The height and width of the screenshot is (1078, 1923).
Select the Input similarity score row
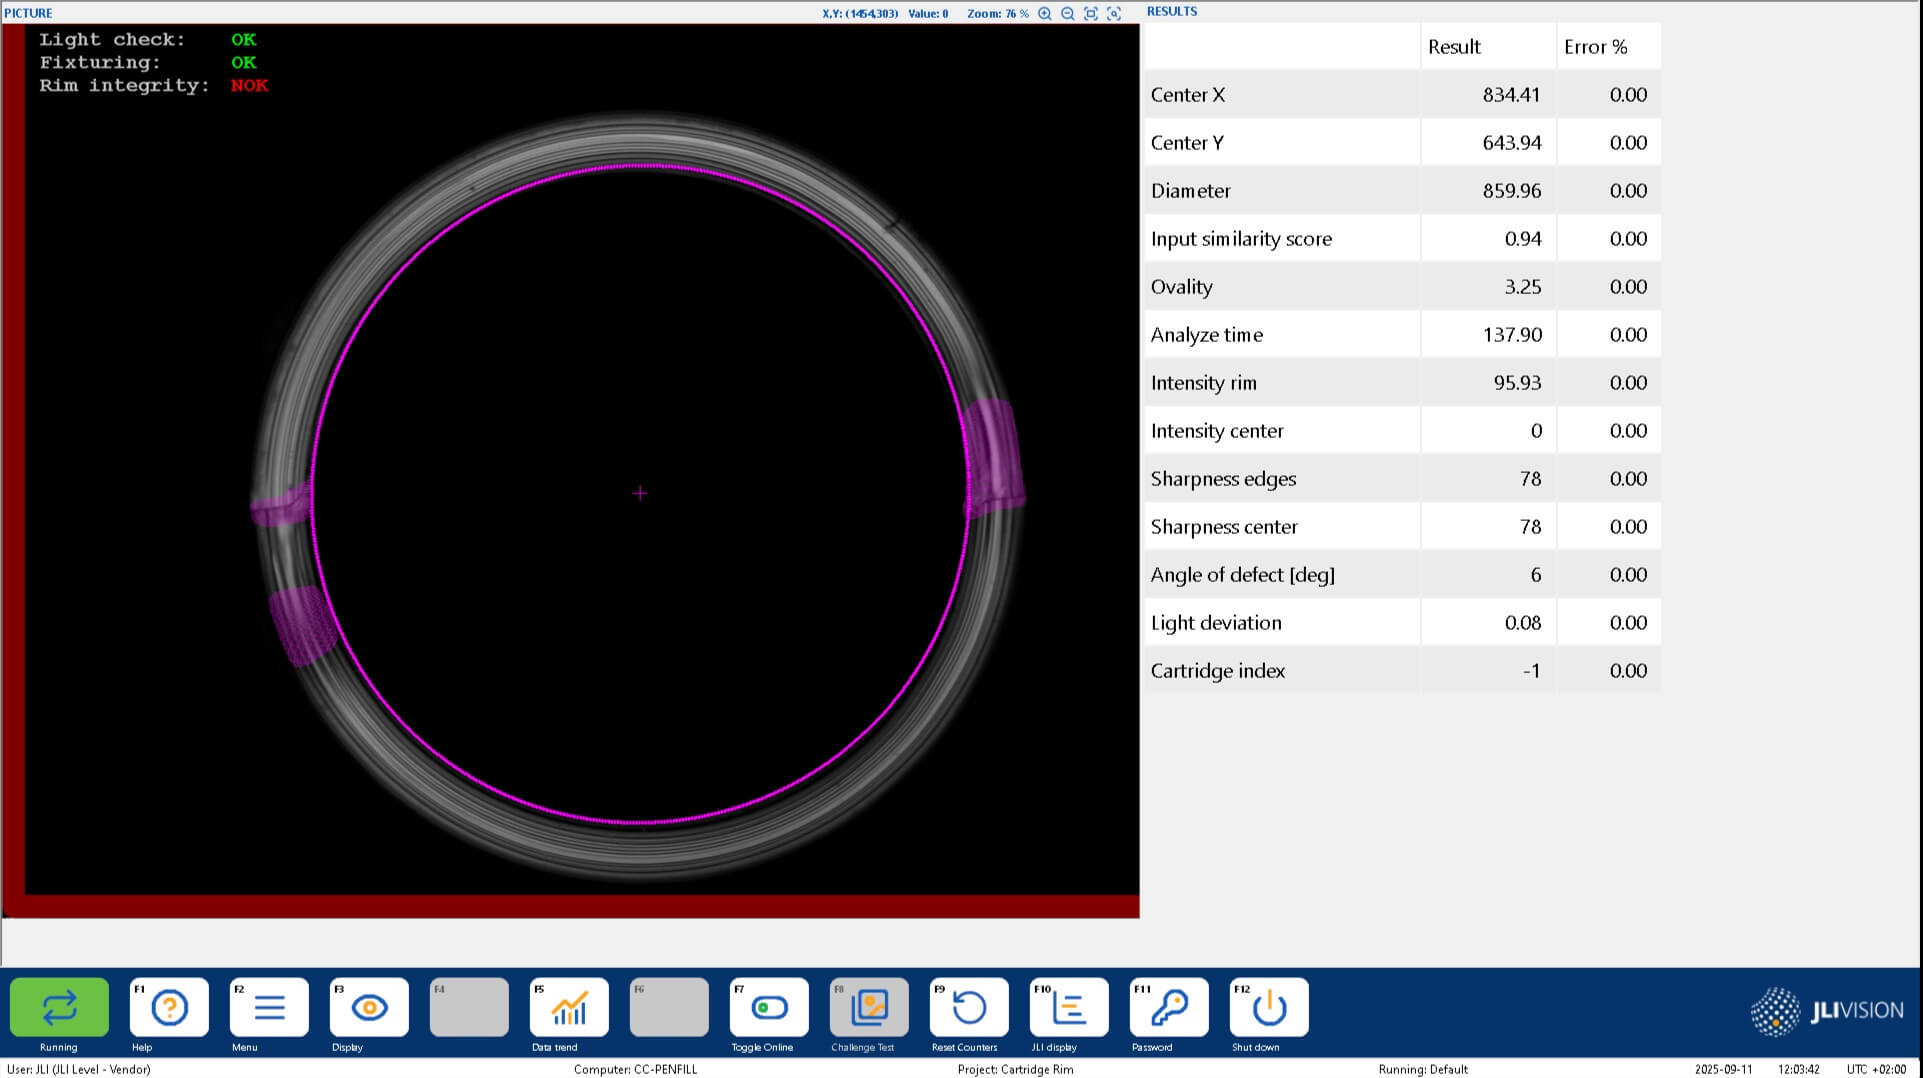tap(1402, 239)
